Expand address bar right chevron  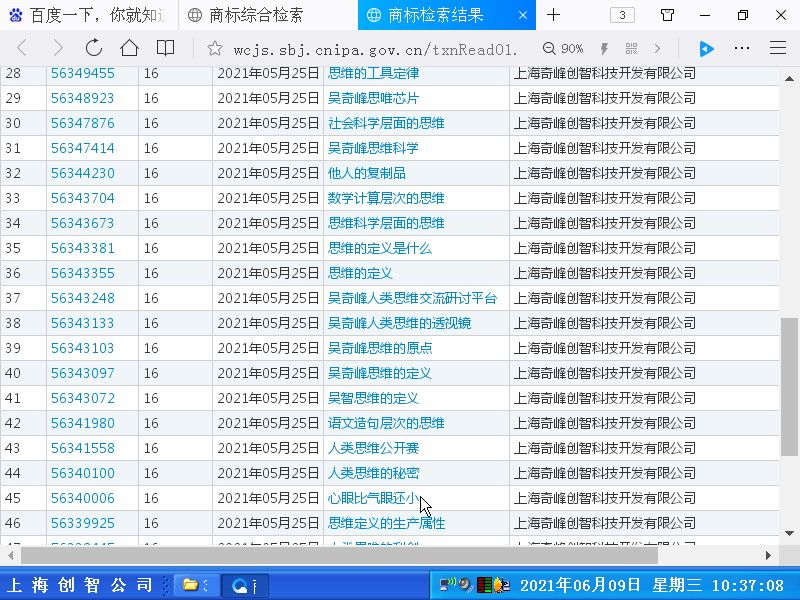point(657,49)
